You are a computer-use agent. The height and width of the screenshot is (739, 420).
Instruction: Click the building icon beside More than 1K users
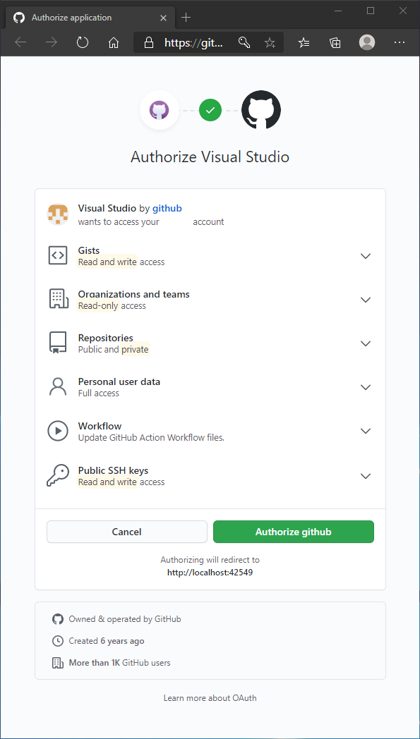[x=58, y=663]
